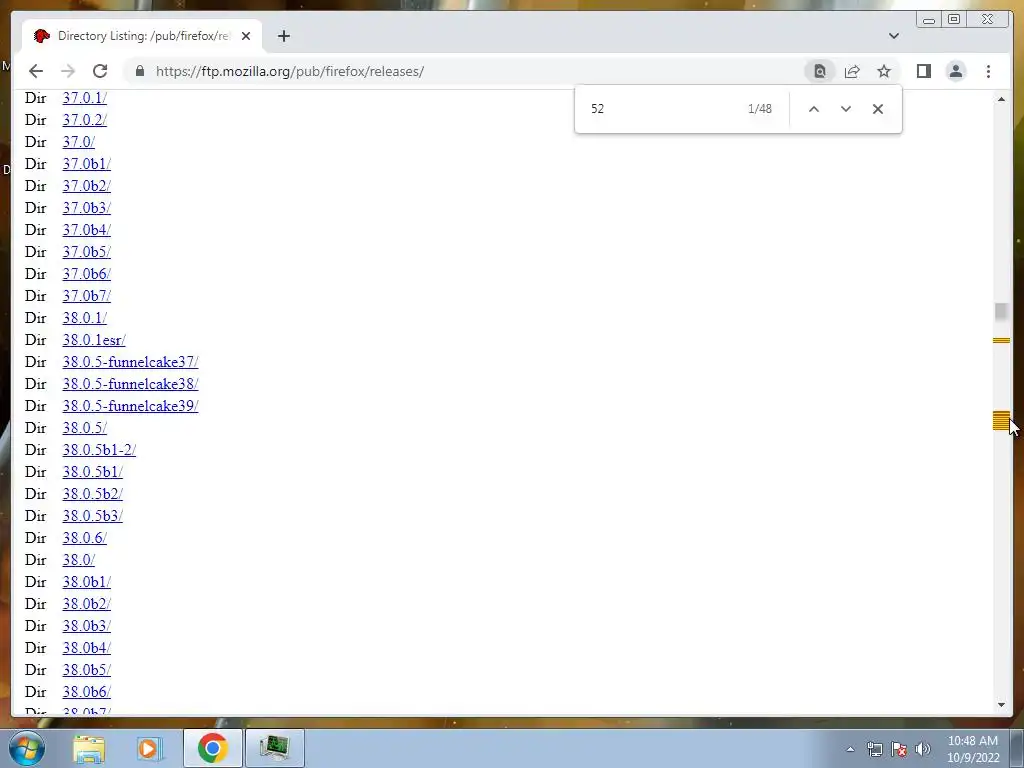Open the profile avatar menu
This screenshot has height=768, width=1024.
[955, 71]
